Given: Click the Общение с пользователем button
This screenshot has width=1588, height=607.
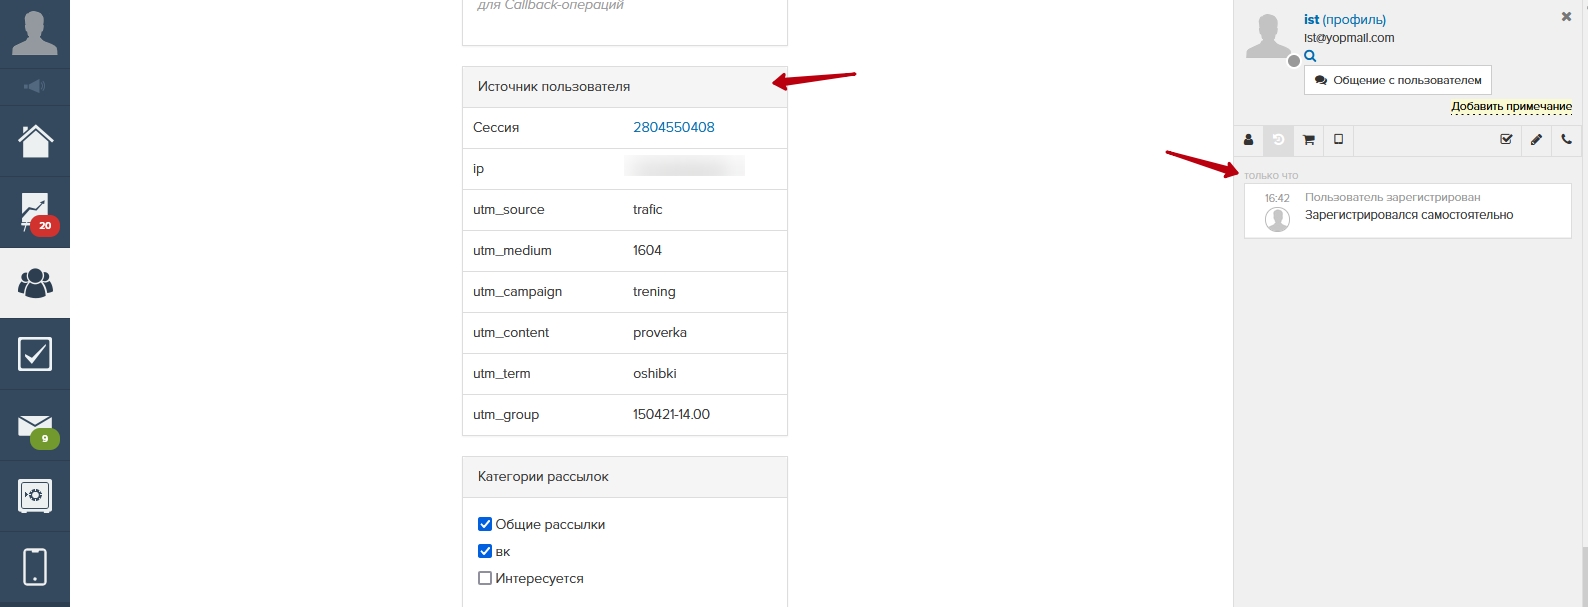Looking at the screenshot, I should [1397, 80].
